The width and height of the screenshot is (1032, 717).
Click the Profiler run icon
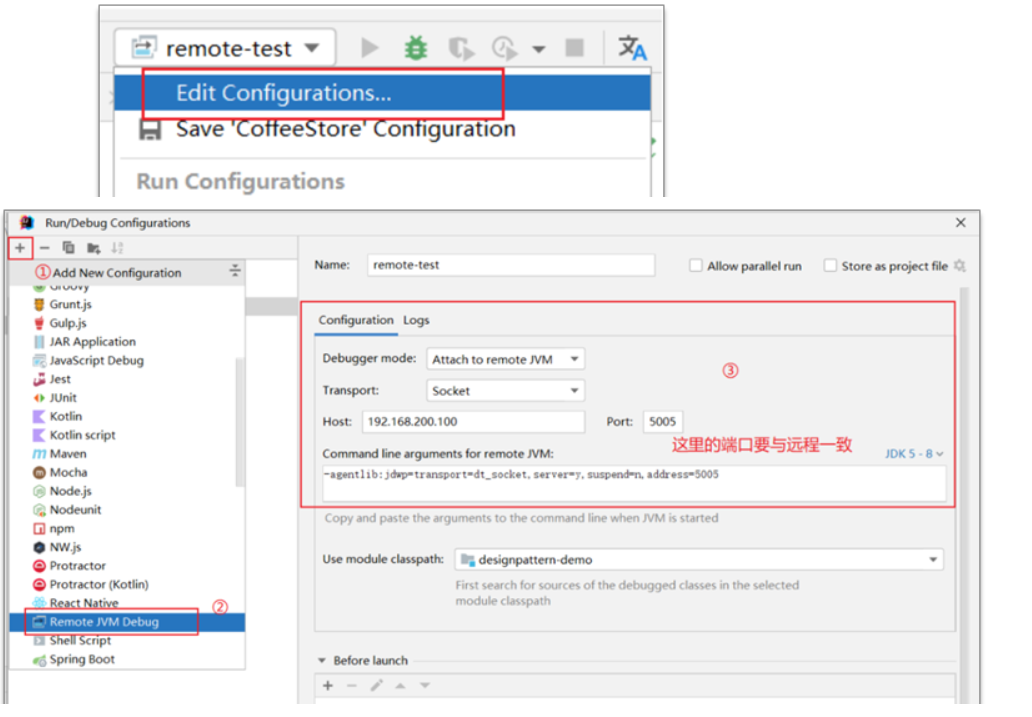(505, 49)
